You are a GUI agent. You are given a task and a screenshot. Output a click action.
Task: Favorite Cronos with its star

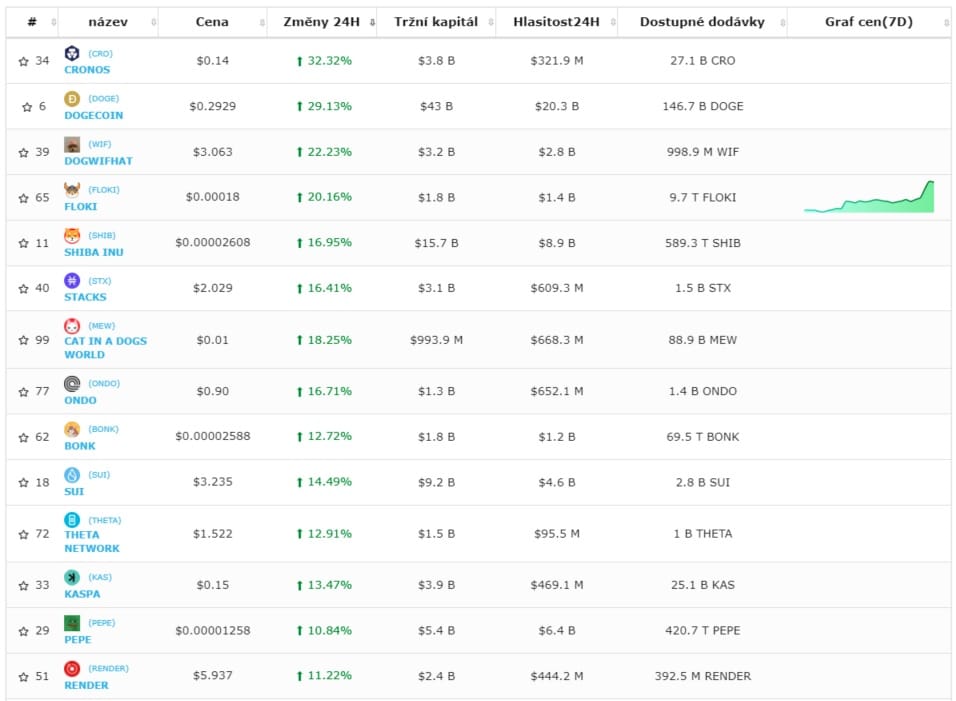(24, 61)
